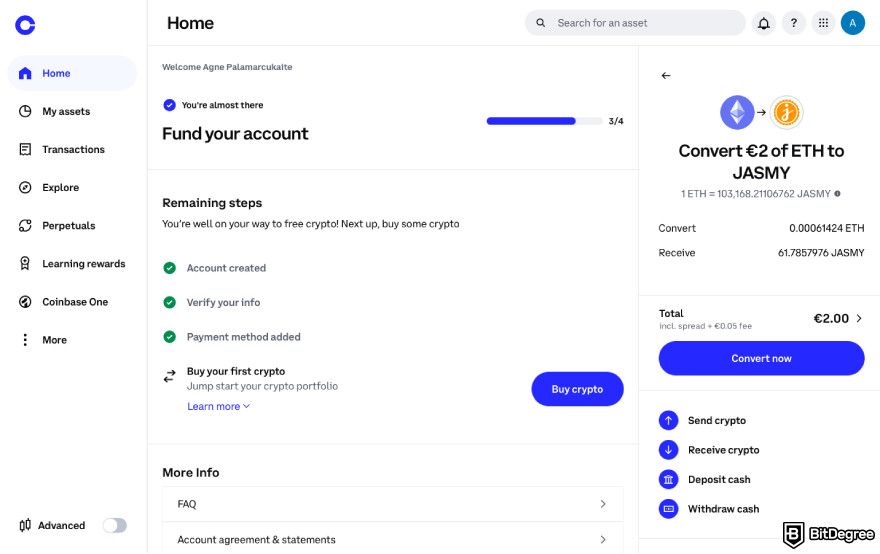Open Coinbase One in sidebar

[72, 302]
